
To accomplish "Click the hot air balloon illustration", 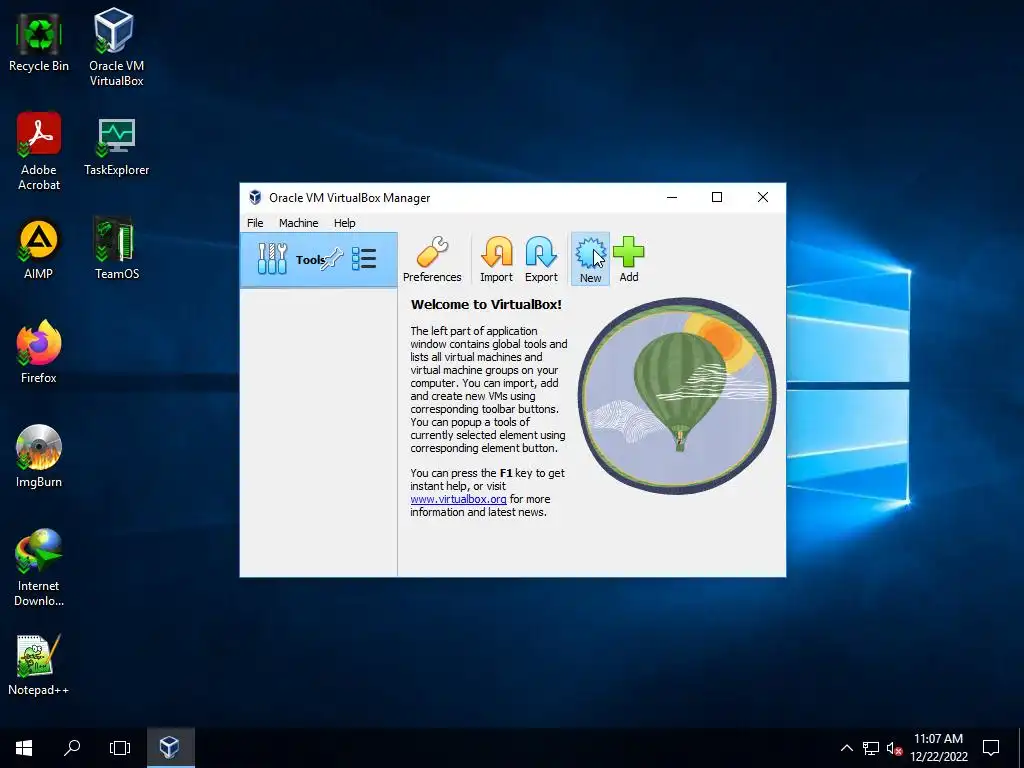I will [677, 396].
